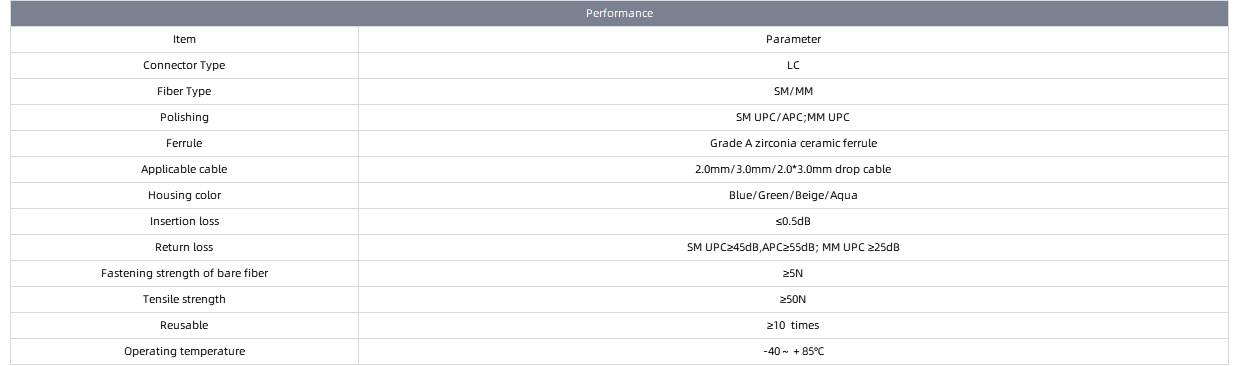This screenshot has height=366, width=1240.
Task: Select the Polishing row label
Action: coord(184,117)
